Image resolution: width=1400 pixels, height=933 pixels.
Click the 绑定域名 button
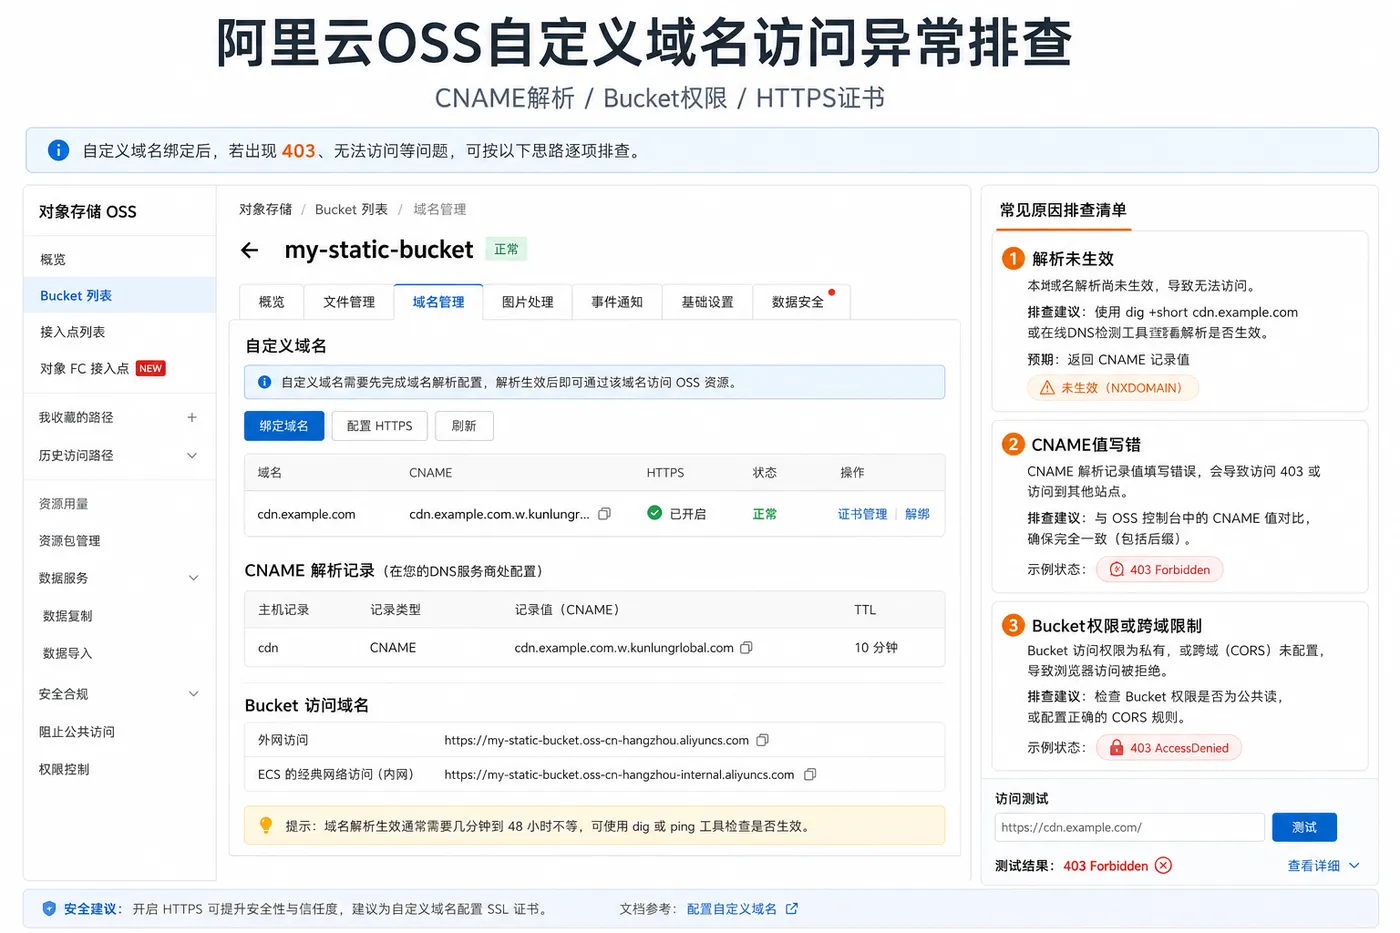pos(284,426)
